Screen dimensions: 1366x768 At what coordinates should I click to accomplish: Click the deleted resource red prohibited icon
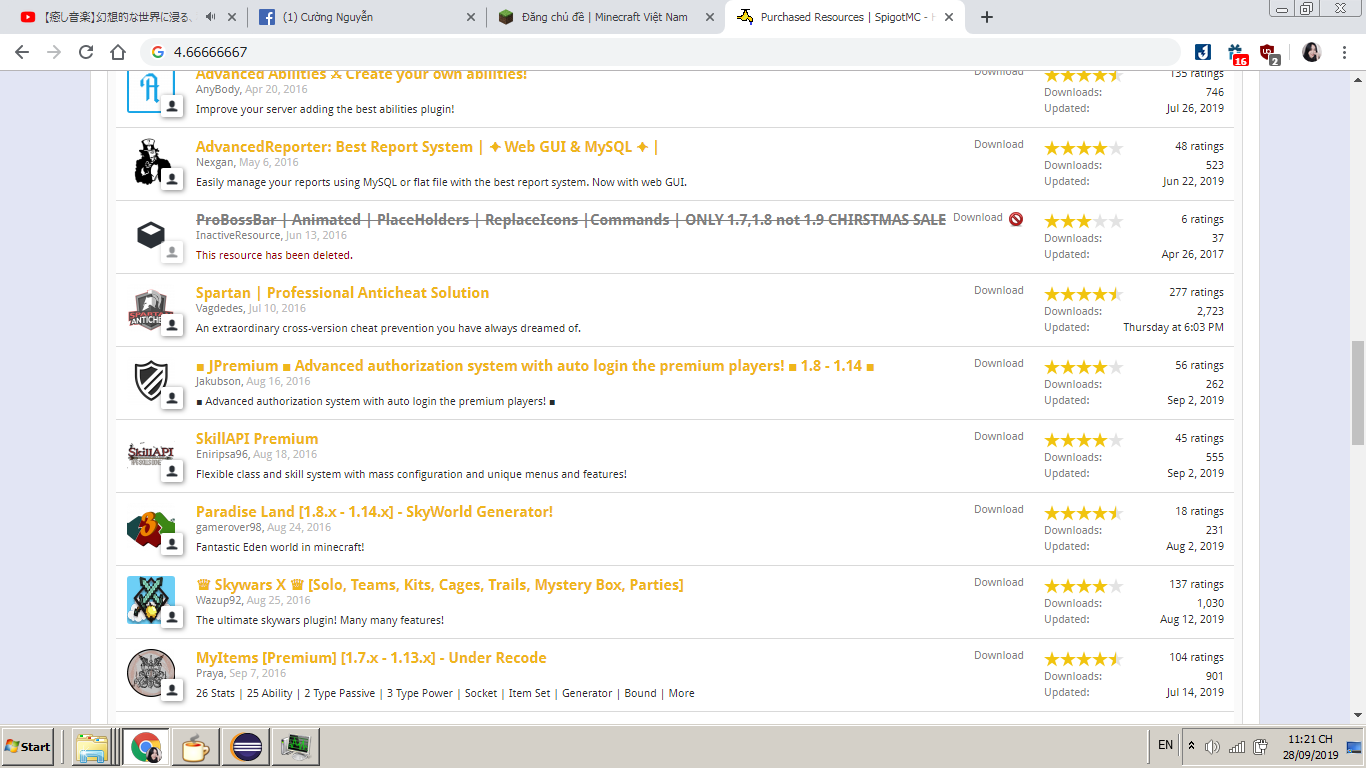coord(1016,219)
